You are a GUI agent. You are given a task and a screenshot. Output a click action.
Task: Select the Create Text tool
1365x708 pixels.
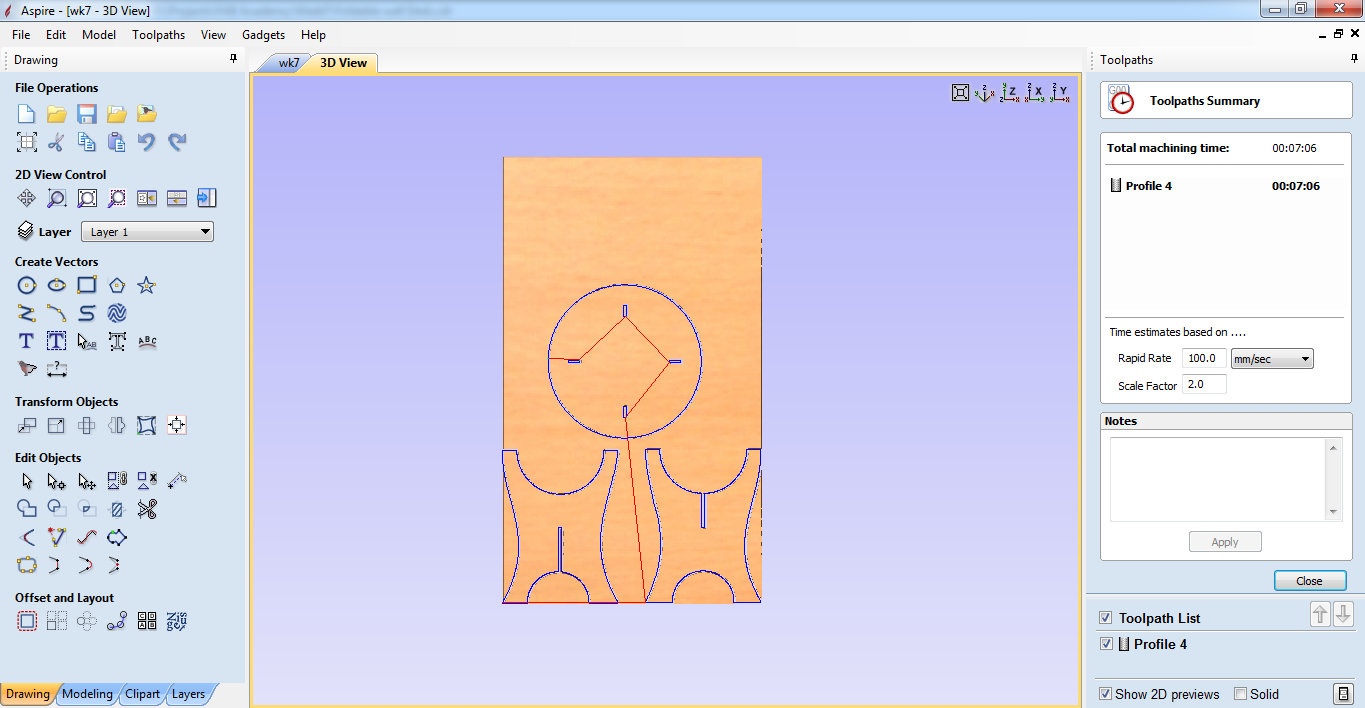[27, 341]
